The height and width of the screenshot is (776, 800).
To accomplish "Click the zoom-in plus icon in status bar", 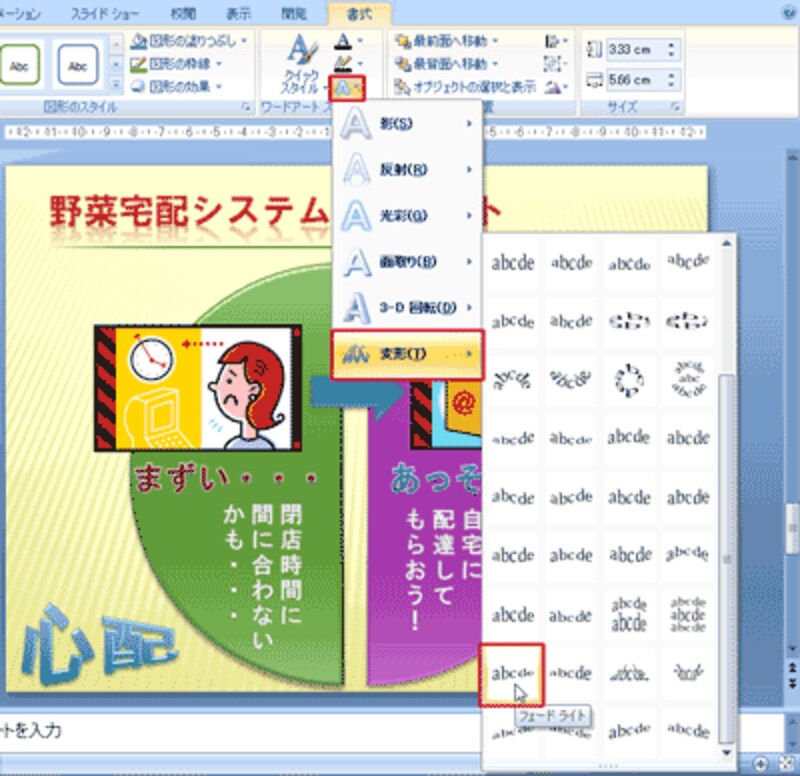I will click(760, 764).
